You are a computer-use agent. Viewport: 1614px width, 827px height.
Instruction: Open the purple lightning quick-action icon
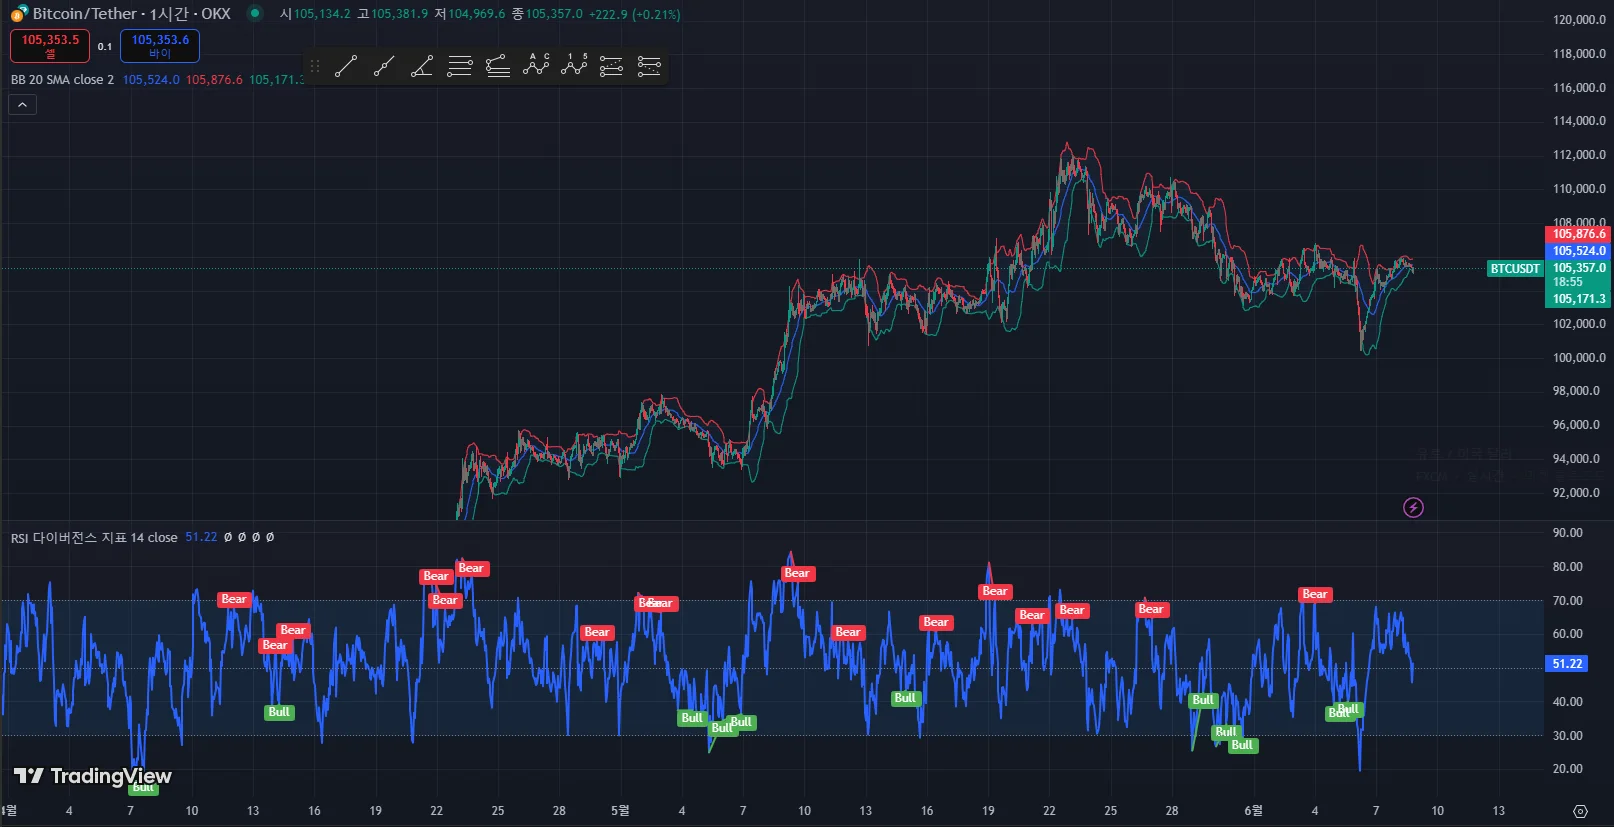point(1413,508)
